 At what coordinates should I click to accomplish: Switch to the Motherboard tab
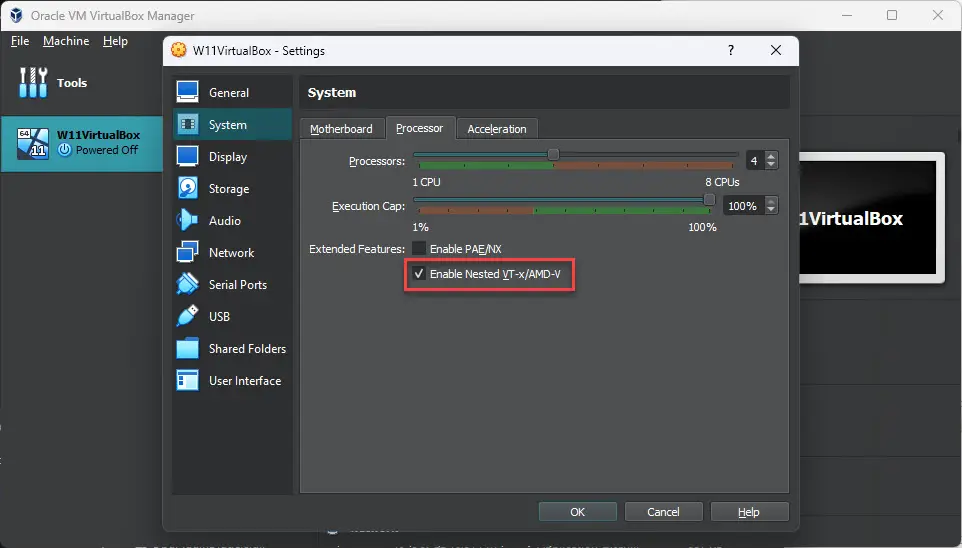coord(341,129)
